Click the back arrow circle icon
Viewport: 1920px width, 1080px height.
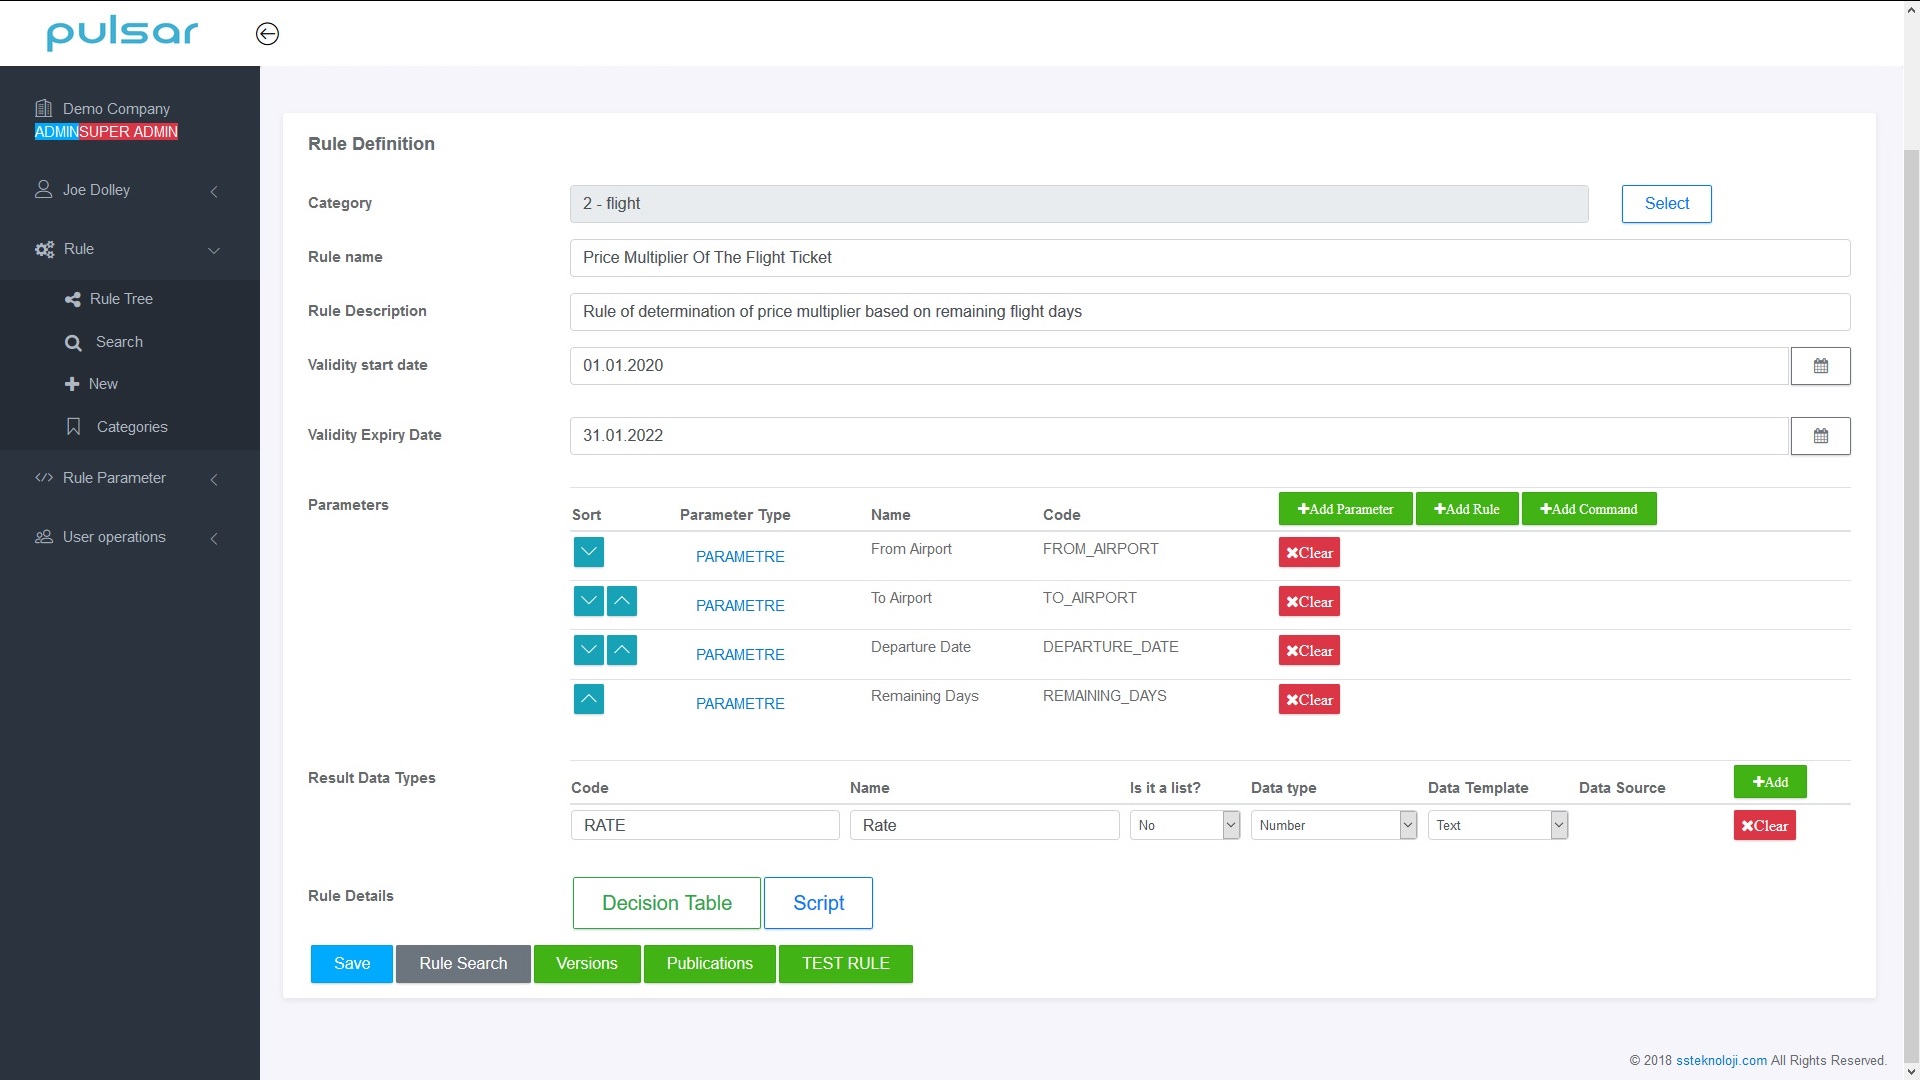(267, 34)
